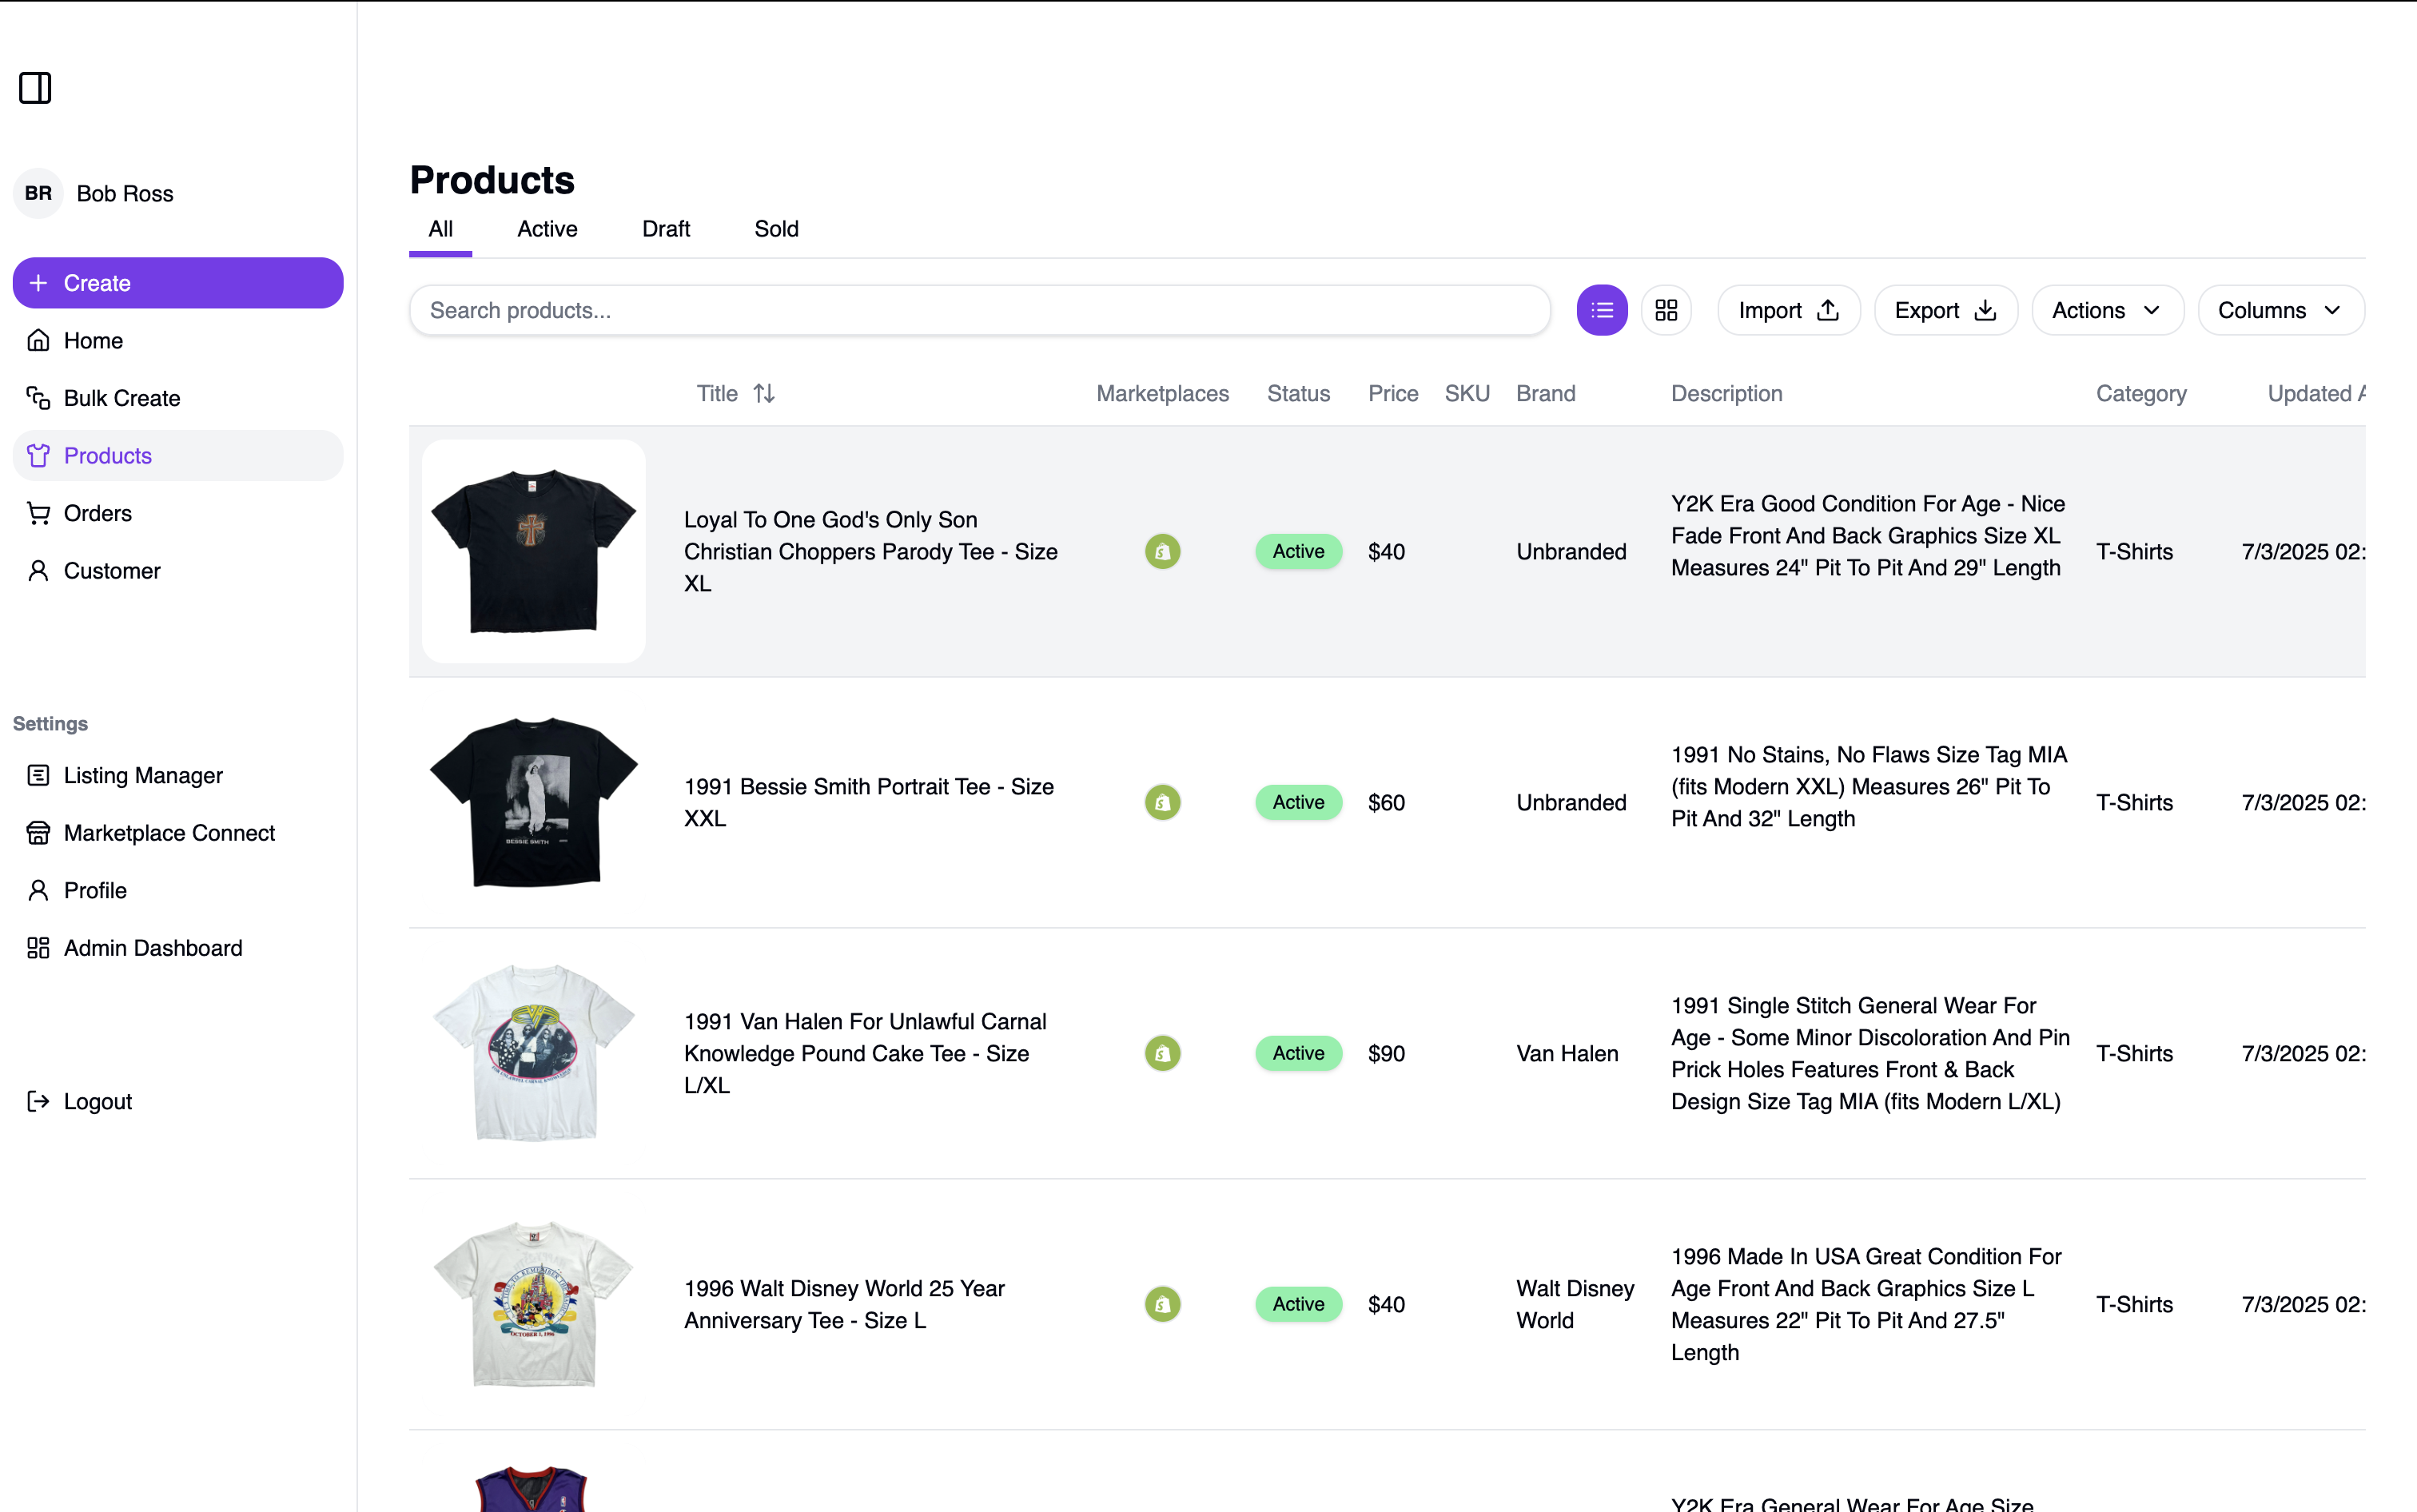Click the Admin Dashboard grid icon
Screen dimensions: 2417x1512
tap(38, 948)
